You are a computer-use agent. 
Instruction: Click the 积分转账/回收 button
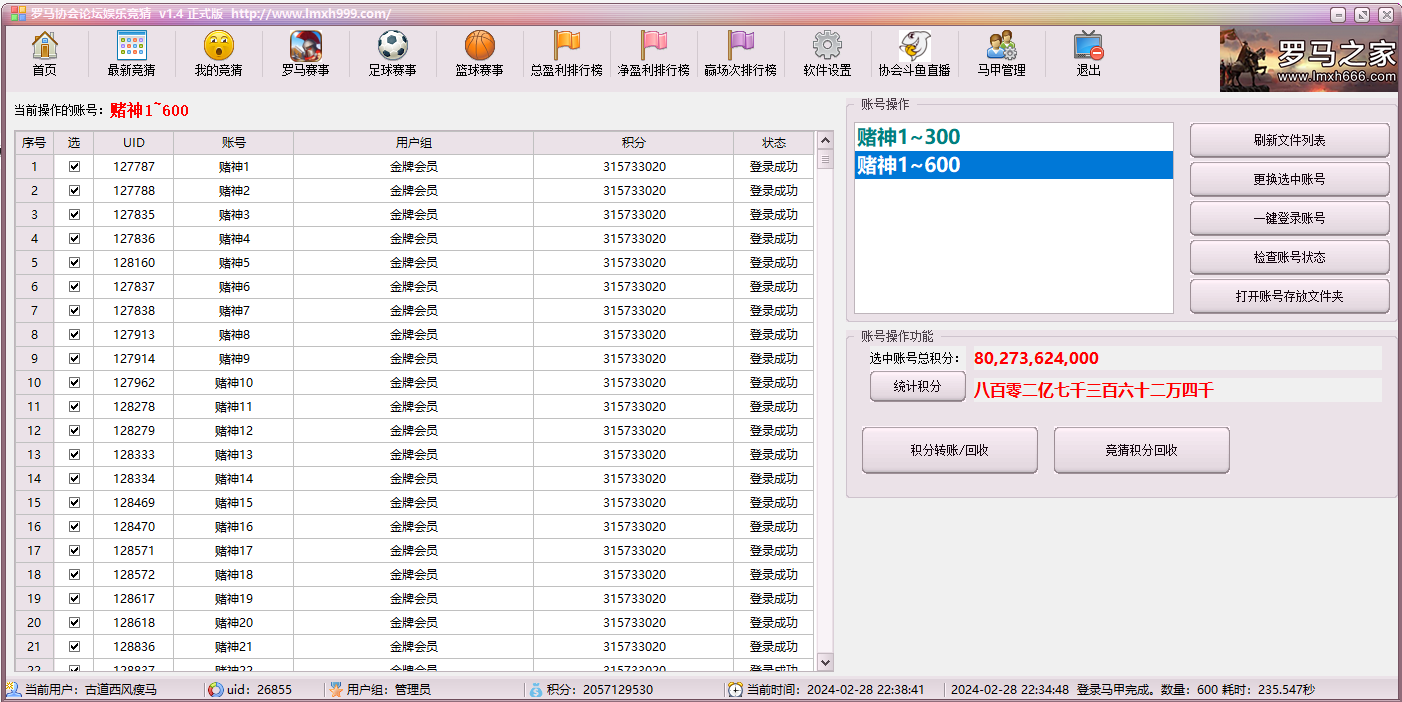tap(949, 450)
